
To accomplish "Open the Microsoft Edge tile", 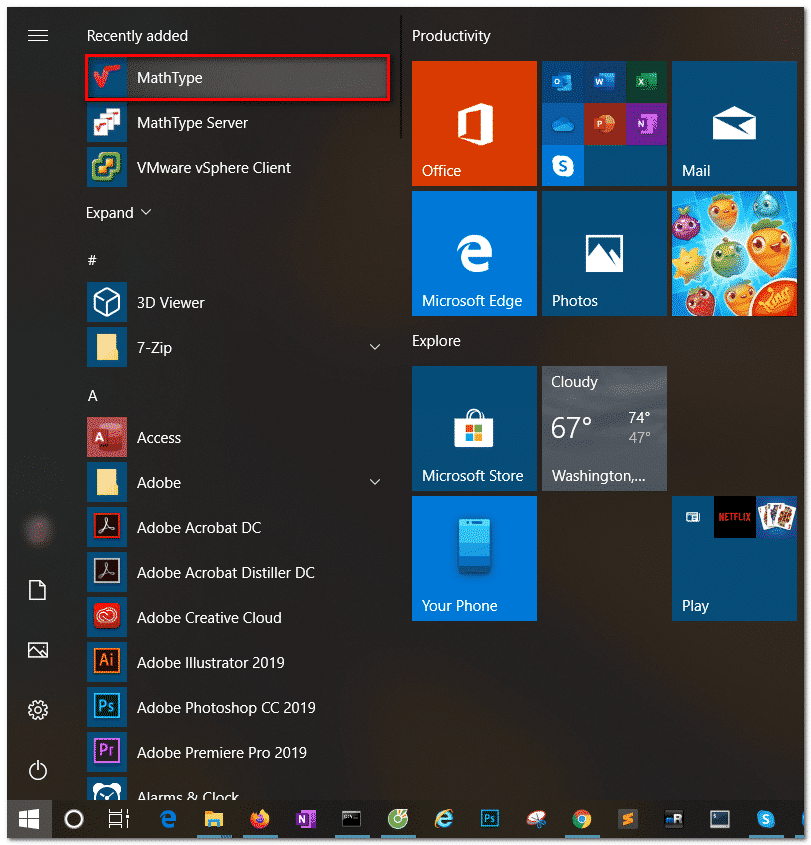I will [474, 254].
